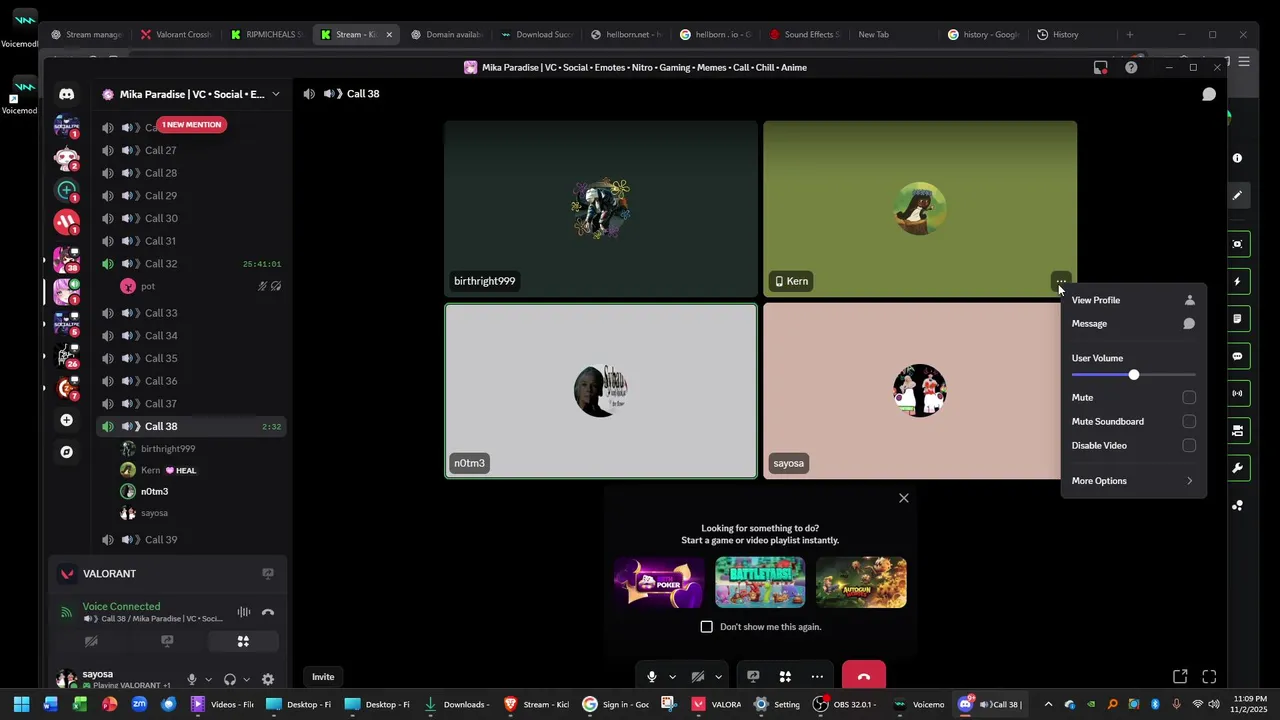Disconnect using phone icon in voice panel
The width and height of the screenshot is (1280, 720).
tap(268, 612)
